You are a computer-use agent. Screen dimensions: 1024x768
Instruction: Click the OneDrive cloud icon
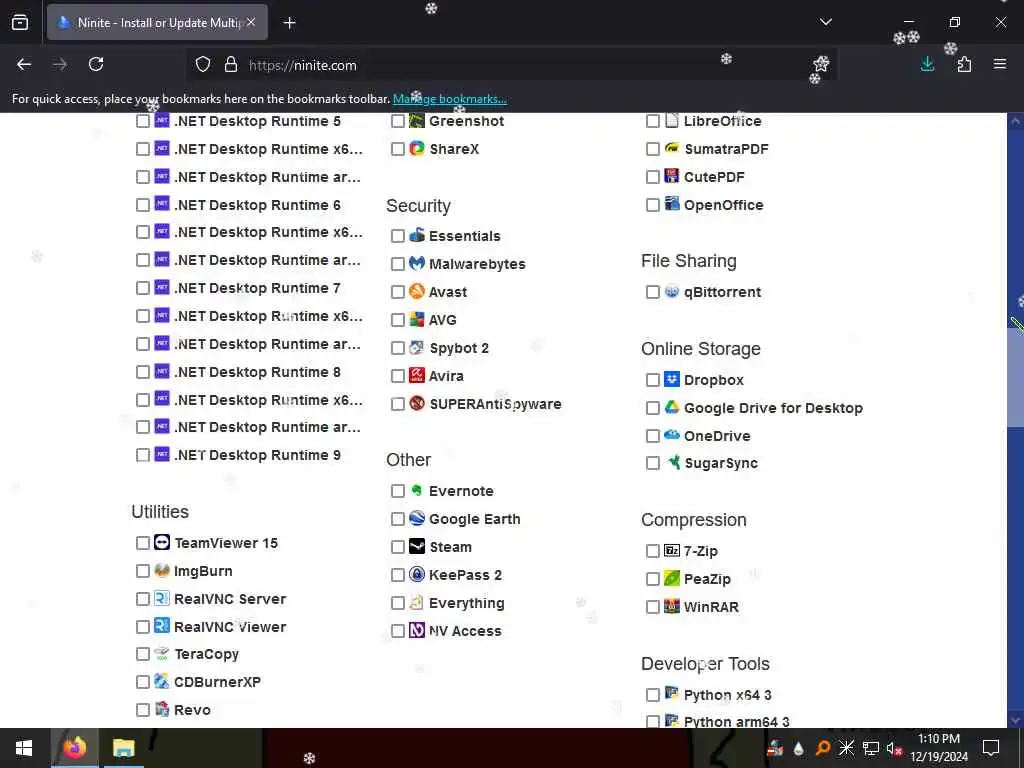click(672, 435)
